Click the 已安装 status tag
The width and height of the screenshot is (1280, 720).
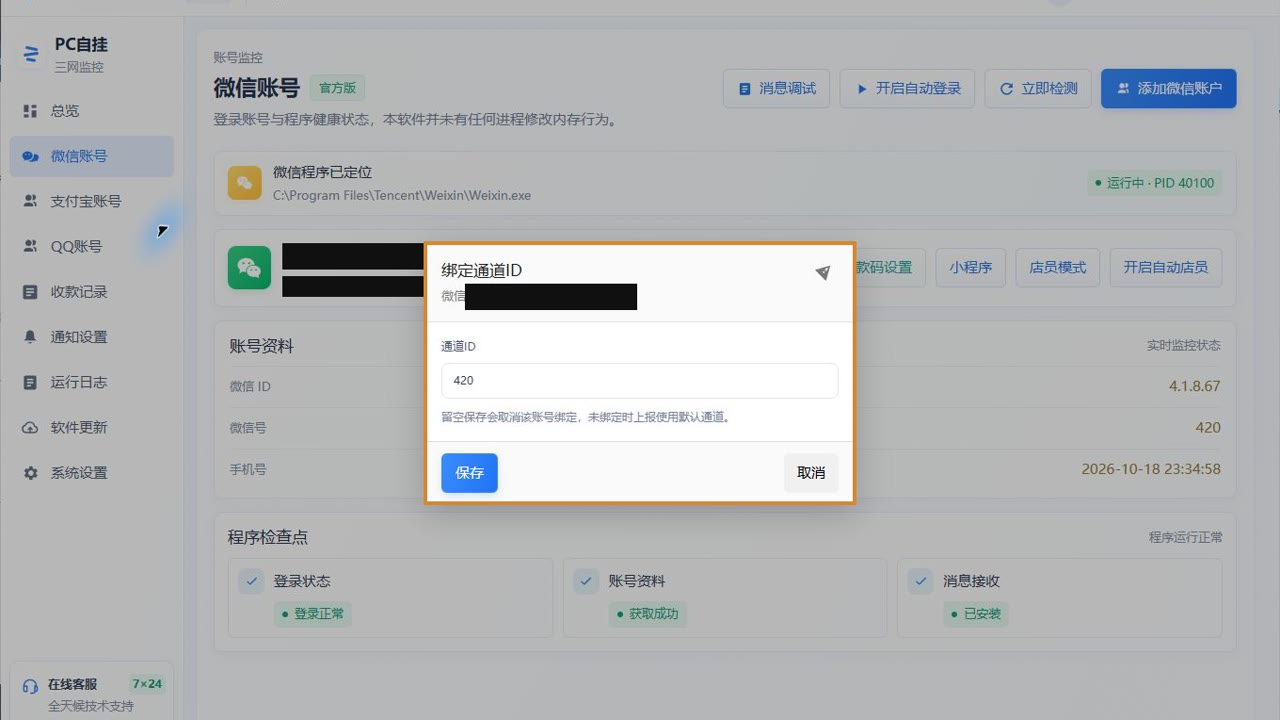975,613
